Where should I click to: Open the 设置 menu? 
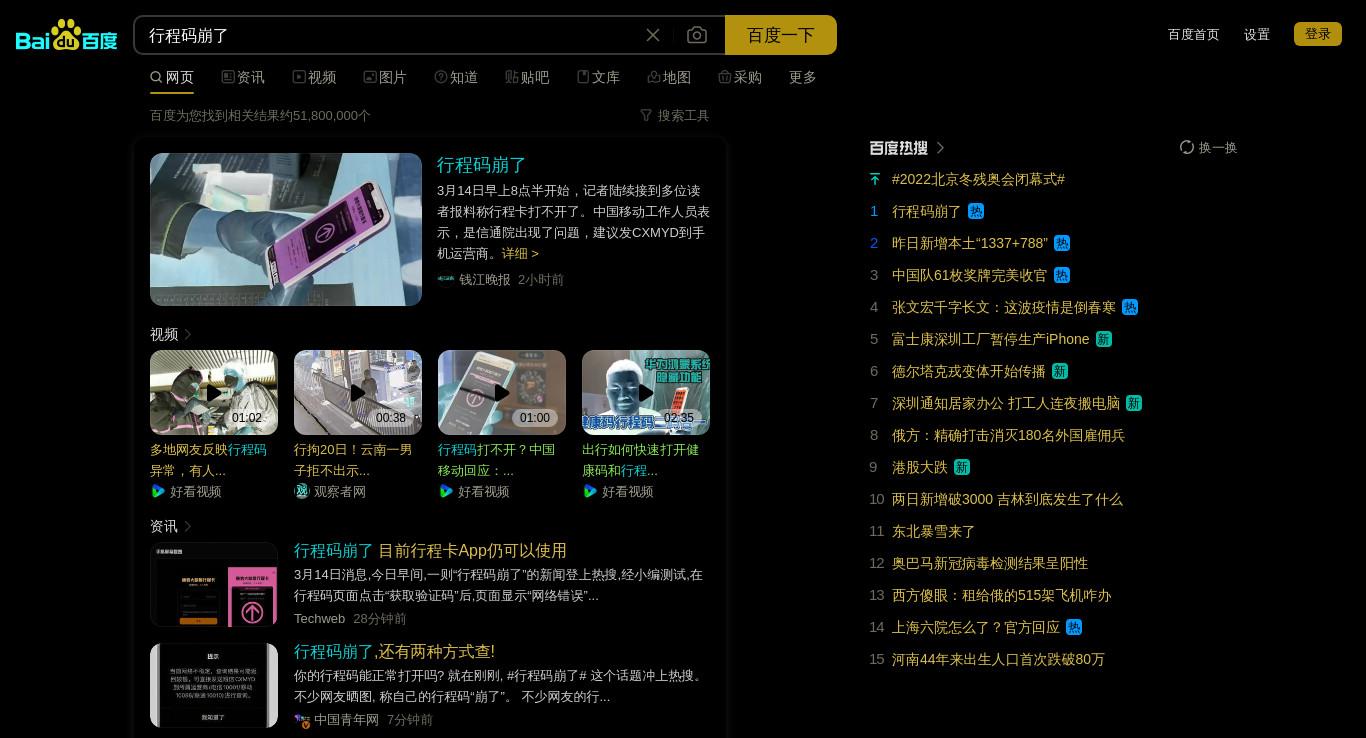click(1257, 34)
